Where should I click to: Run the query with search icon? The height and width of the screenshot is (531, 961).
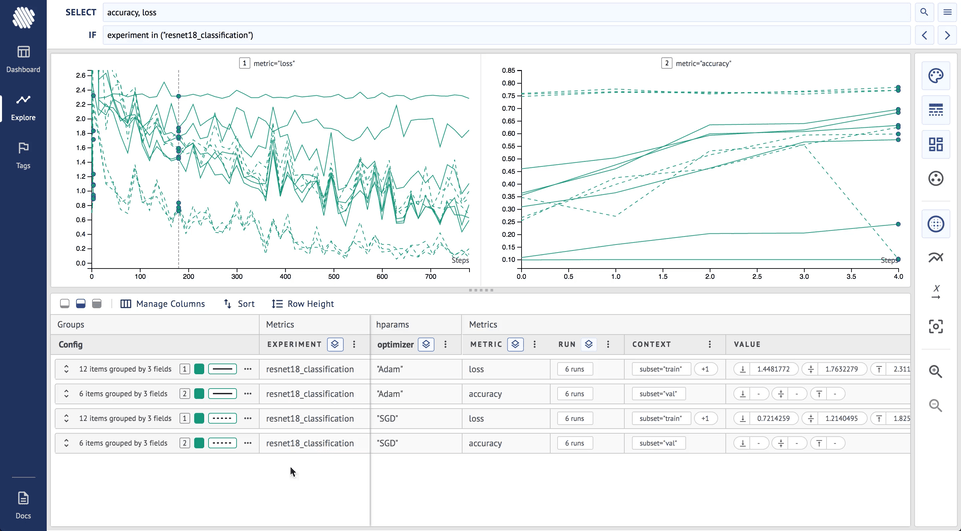924,12
